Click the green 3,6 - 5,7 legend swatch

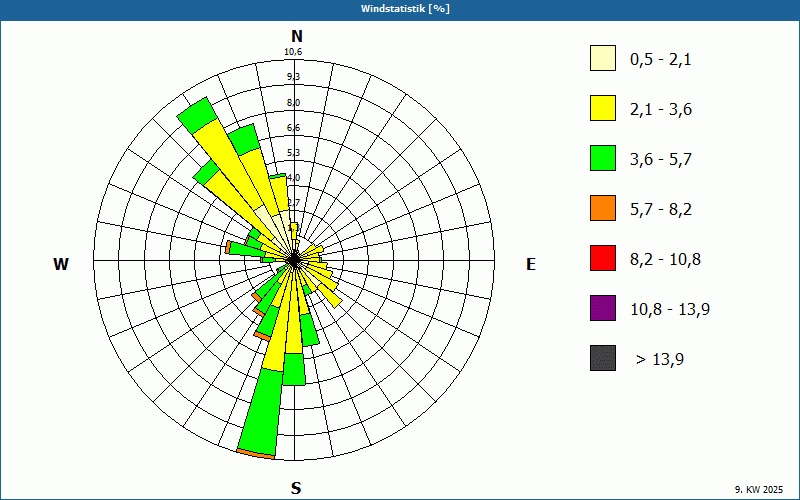click(603, 158)
